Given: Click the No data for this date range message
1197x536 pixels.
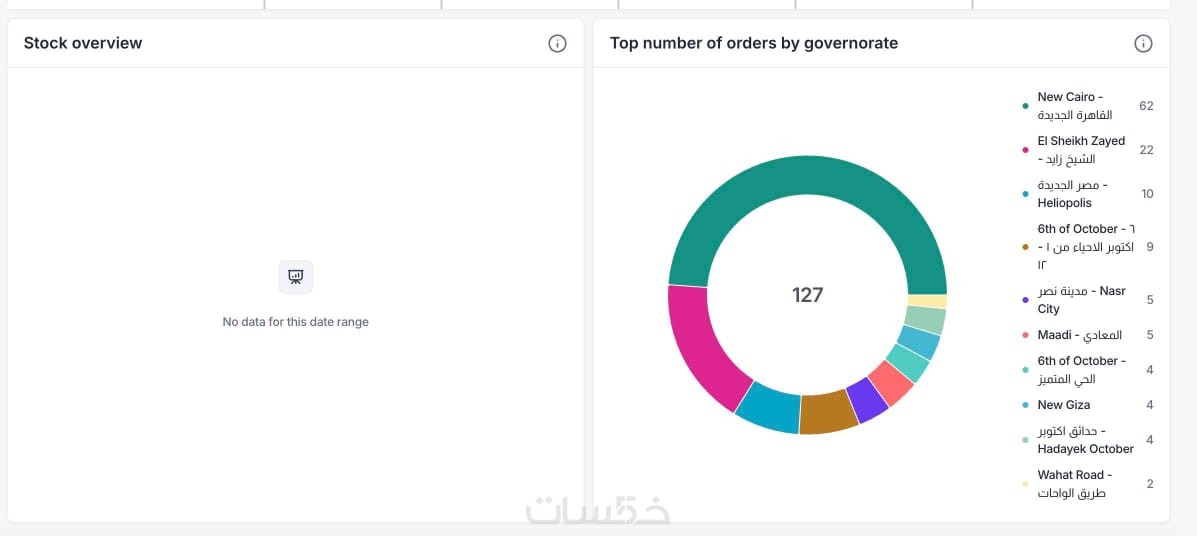Looking at the screenshot, I should pyautogui.click(x=296, y=322).
